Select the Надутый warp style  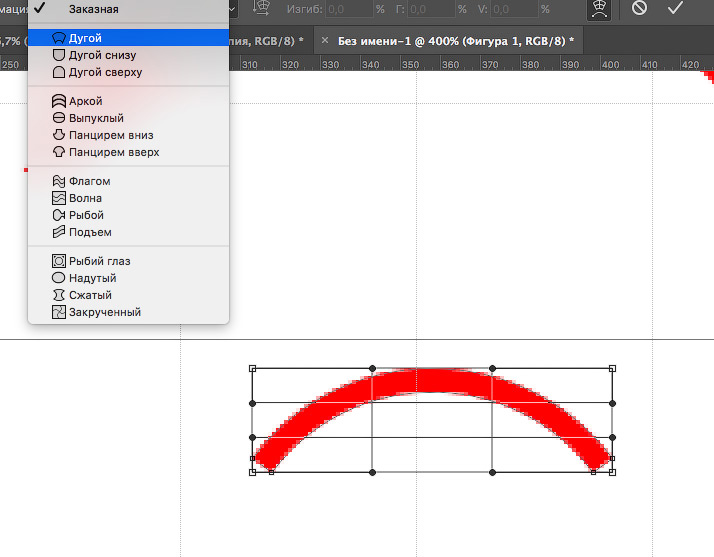tap(128, 278)
